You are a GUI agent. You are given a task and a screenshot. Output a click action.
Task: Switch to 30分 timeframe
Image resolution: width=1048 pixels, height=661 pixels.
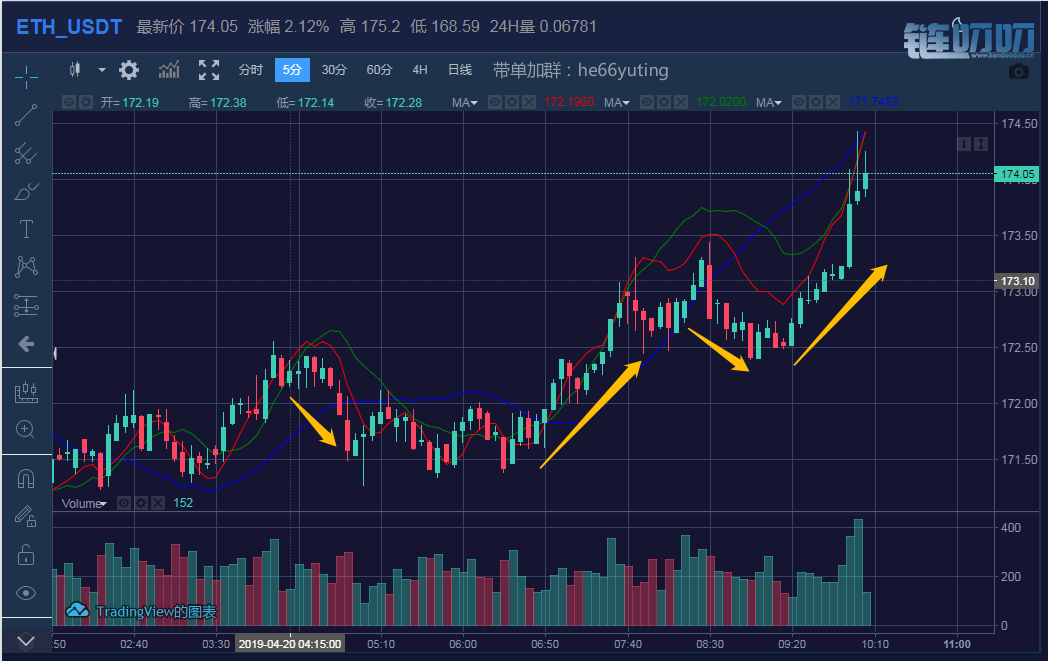point(334,70)
